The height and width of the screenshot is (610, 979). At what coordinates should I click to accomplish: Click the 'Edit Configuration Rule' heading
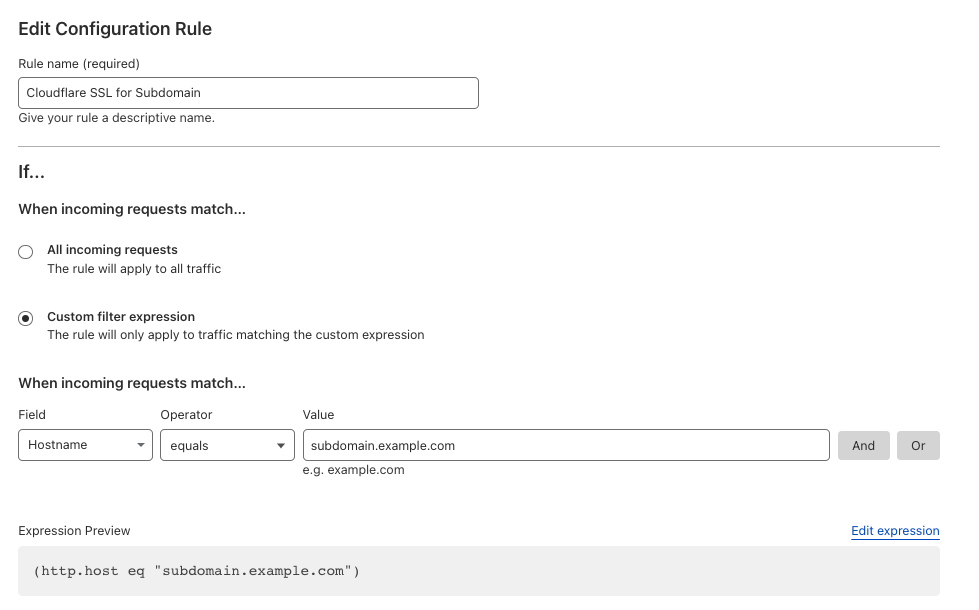[115, 29]
